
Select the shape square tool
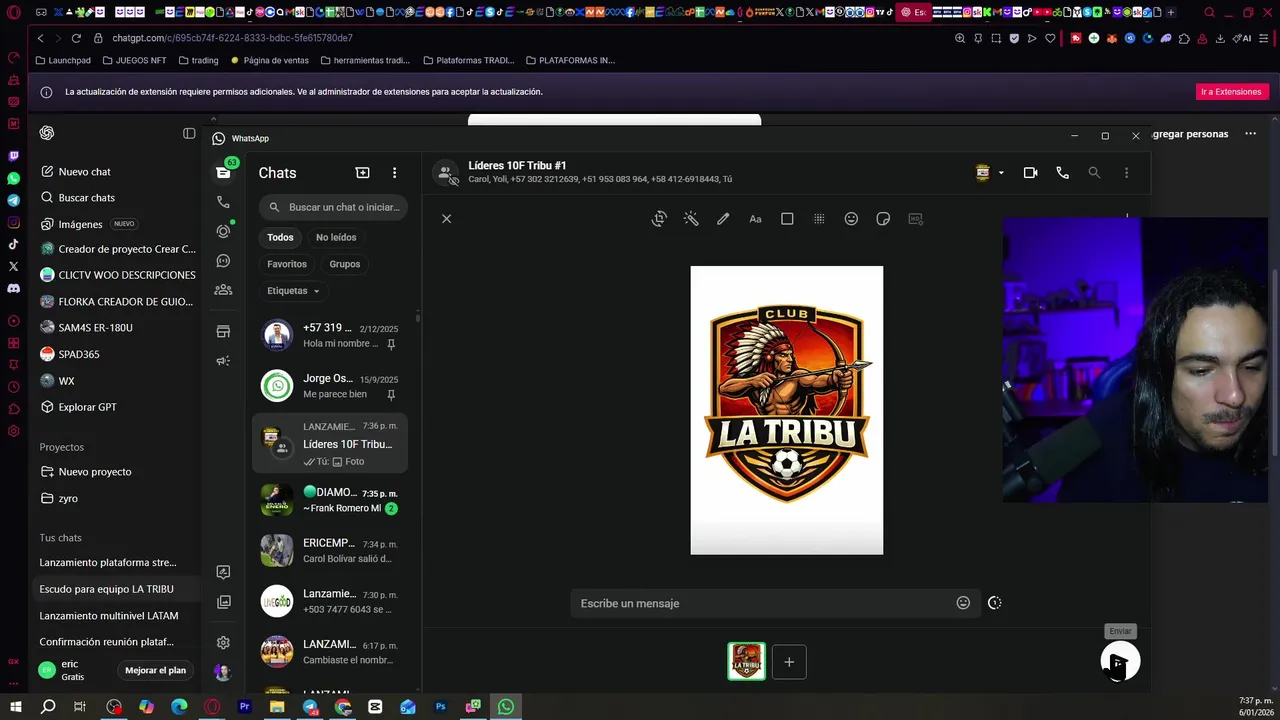click(x=787, y=219)
